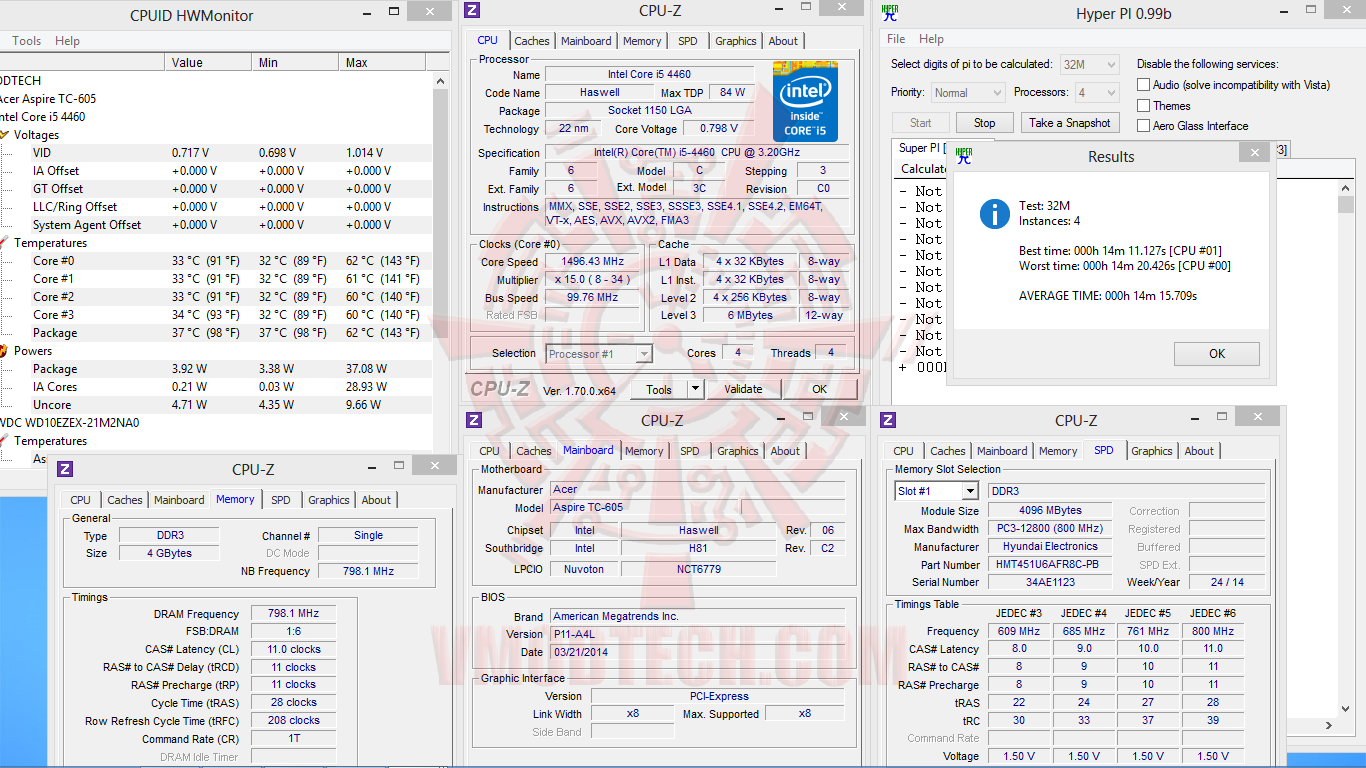The width and height of the screenshot is (1366, 768).
Task: Select the Uncore power row
Action: (x=216, y=405)
